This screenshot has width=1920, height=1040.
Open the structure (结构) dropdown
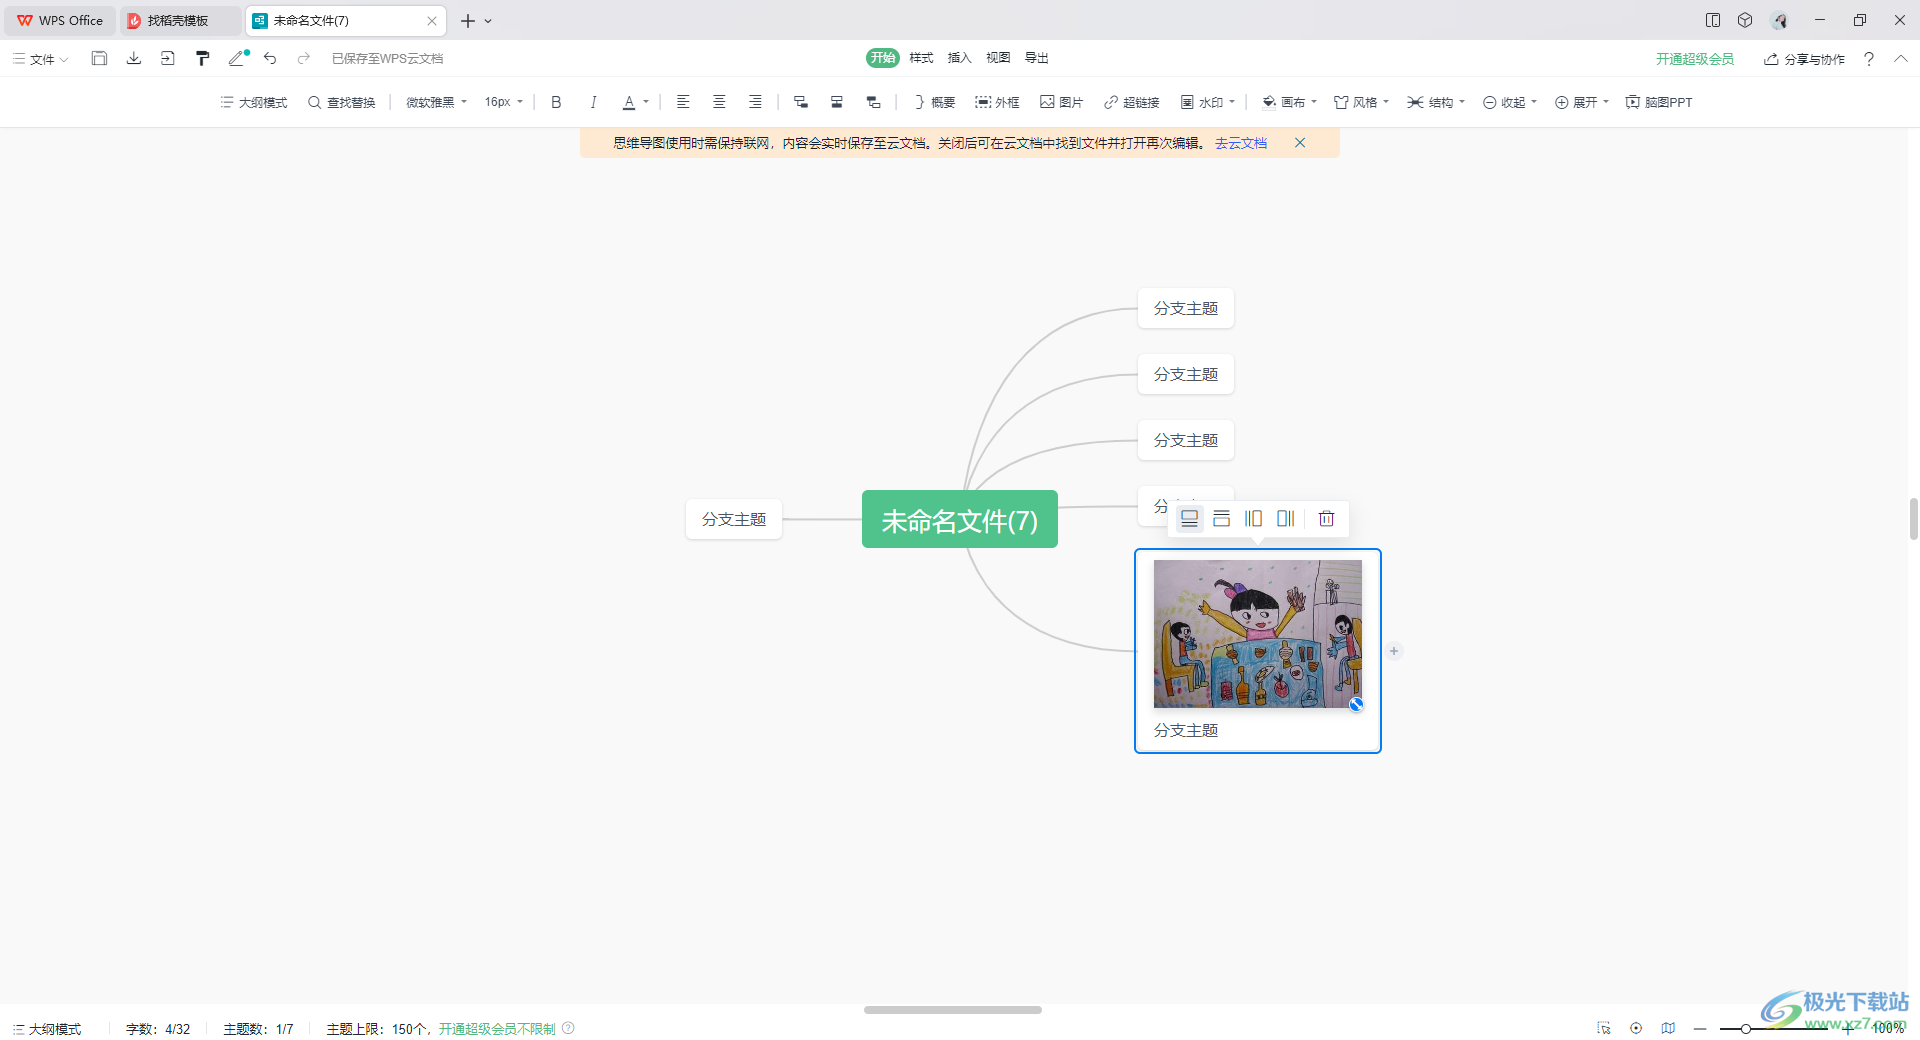point(1436,102)
